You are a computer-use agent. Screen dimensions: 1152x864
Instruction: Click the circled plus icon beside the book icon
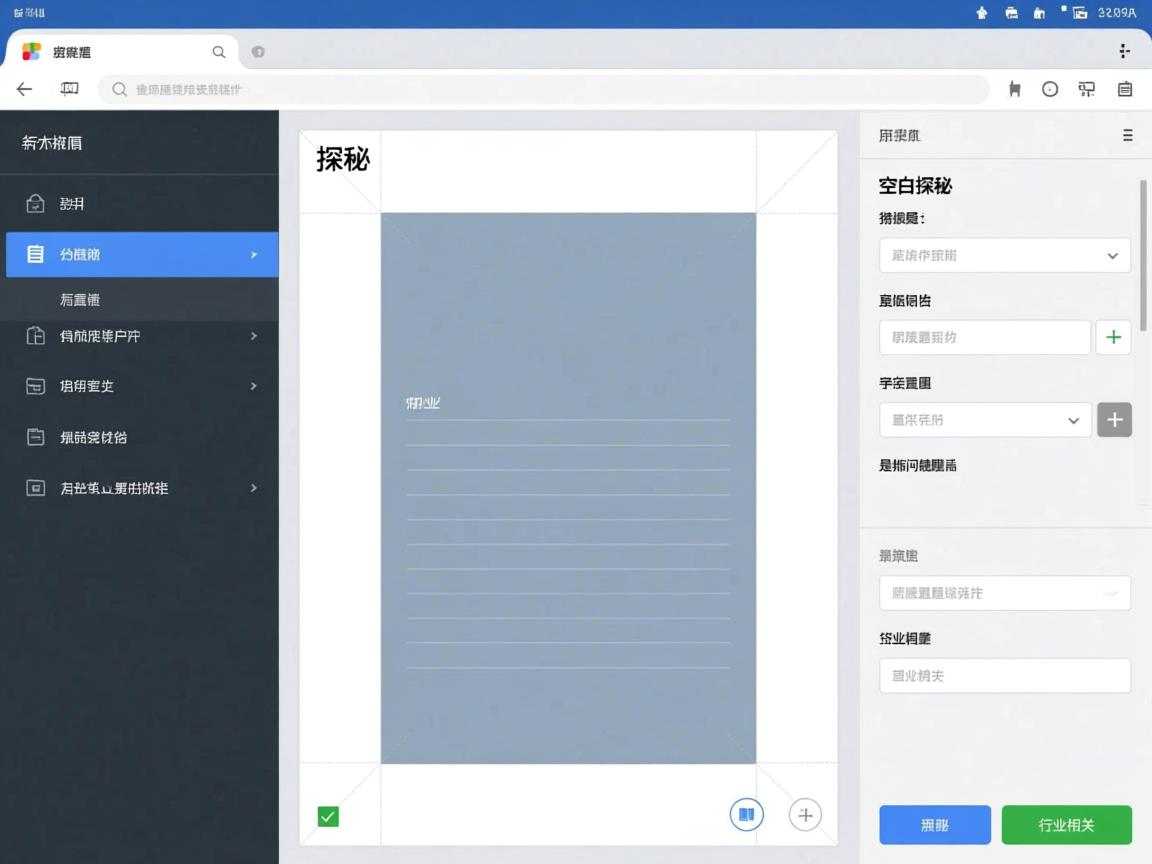(805, 814)
